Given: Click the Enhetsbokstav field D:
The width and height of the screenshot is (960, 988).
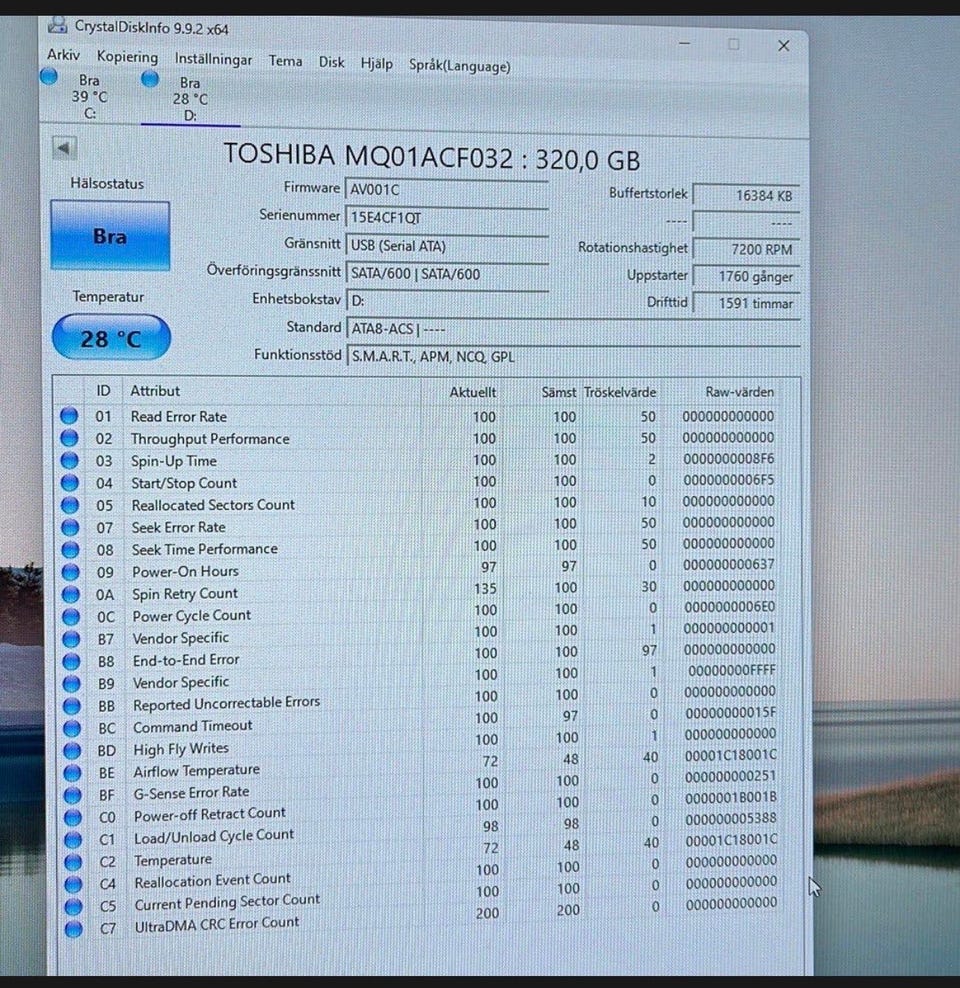Looking at the screenshot, I should 447,301.
